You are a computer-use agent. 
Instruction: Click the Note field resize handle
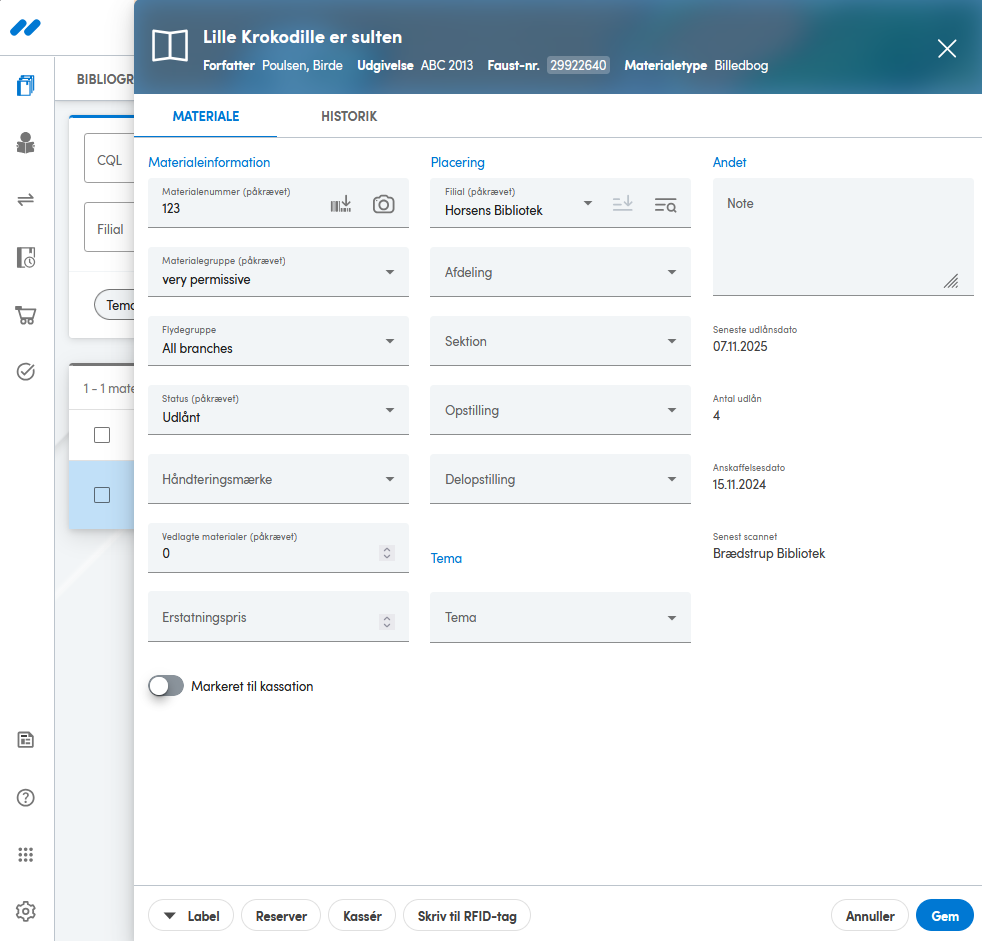point(951,281)
